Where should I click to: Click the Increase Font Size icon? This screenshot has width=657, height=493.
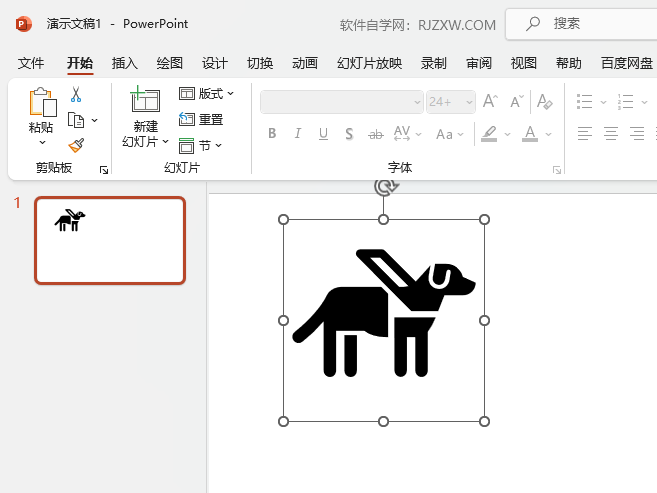(x=490, y=101)
